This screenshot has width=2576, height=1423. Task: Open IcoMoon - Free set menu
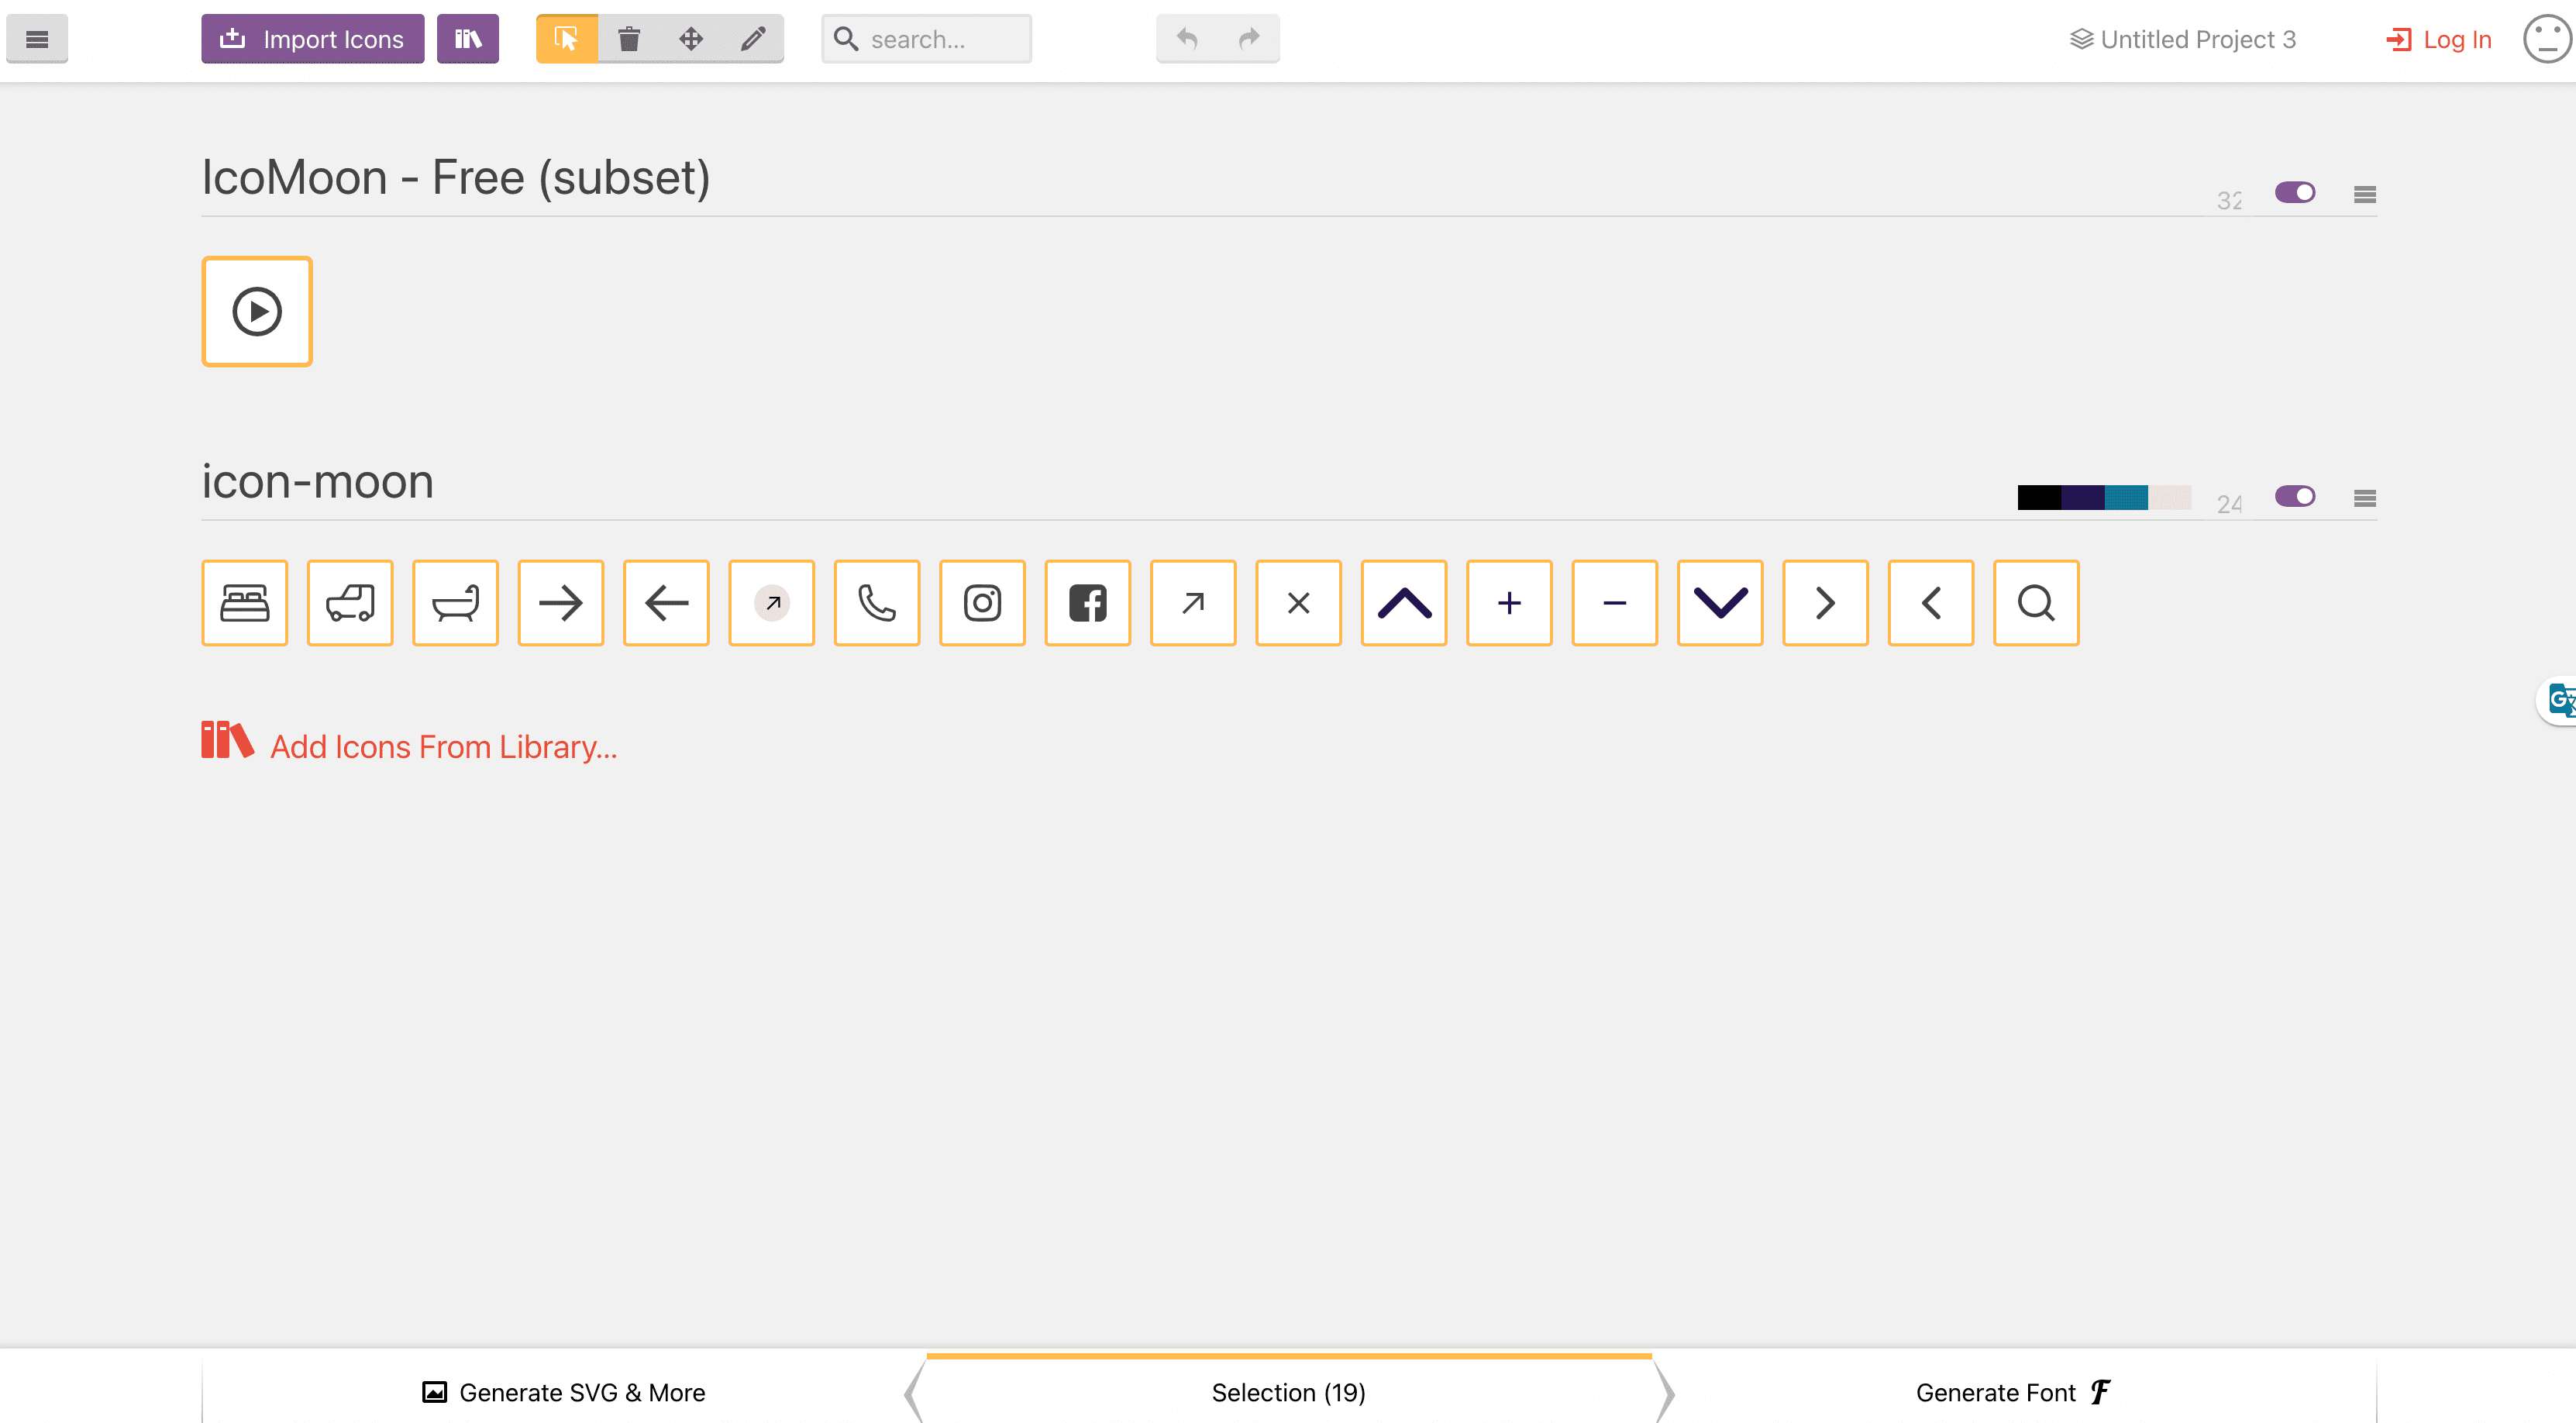click(x=2365, y=194)
